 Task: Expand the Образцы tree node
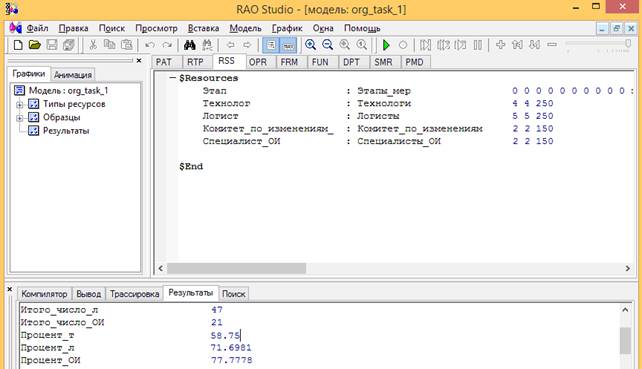(19, 118)
